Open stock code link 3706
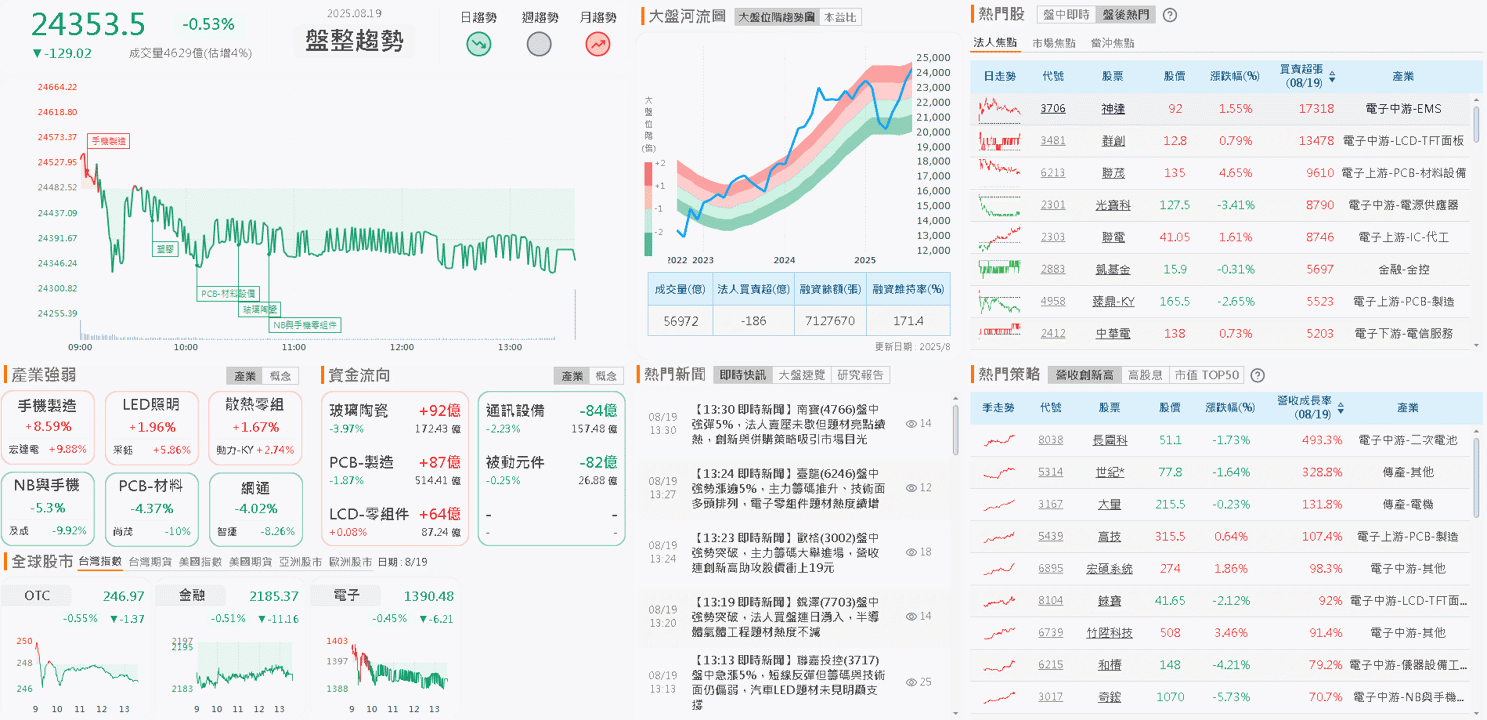 pyautogui.click(x=1053, y=108)
